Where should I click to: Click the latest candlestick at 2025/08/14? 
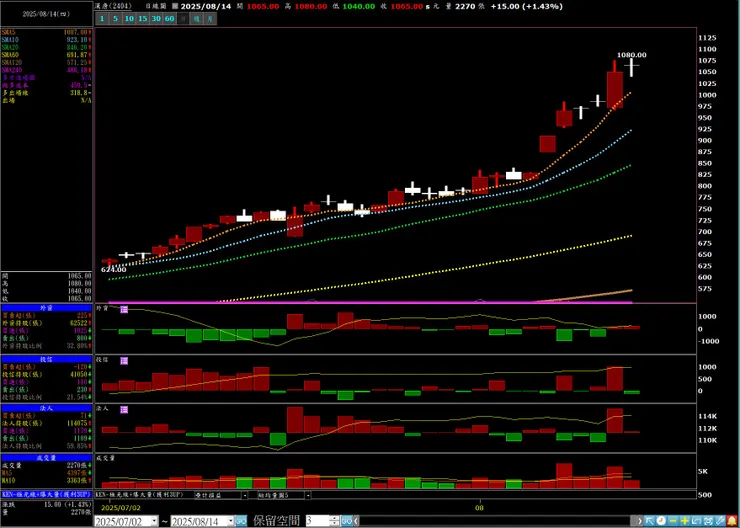(631, 67)
